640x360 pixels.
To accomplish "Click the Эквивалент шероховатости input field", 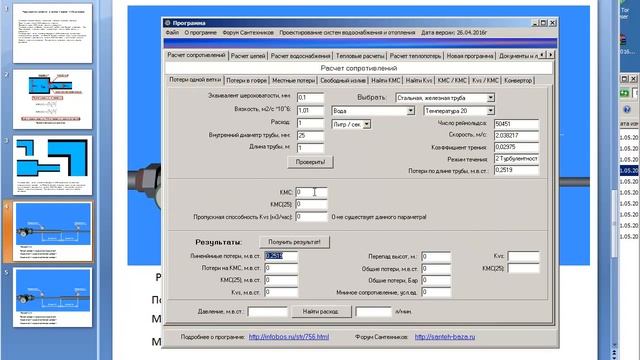I will (x=310, y=98).
